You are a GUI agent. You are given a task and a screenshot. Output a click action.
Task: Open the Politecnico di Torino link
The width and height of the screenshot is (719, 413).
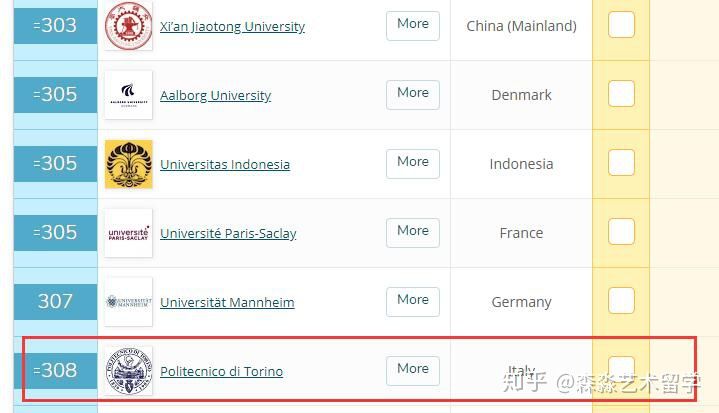click(221, 371)
